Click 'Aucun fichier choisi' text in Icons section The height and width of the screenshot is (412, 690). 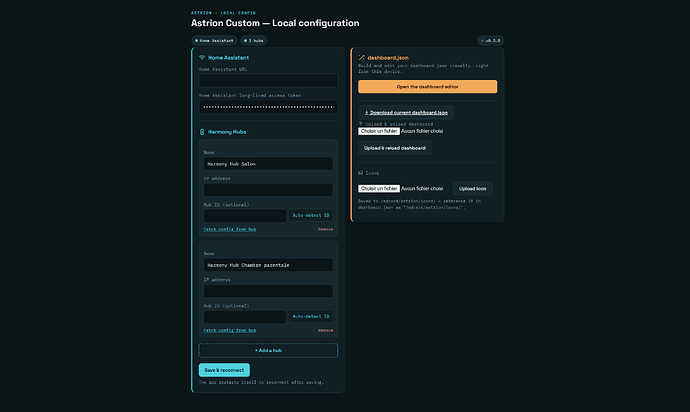point(422,188)
